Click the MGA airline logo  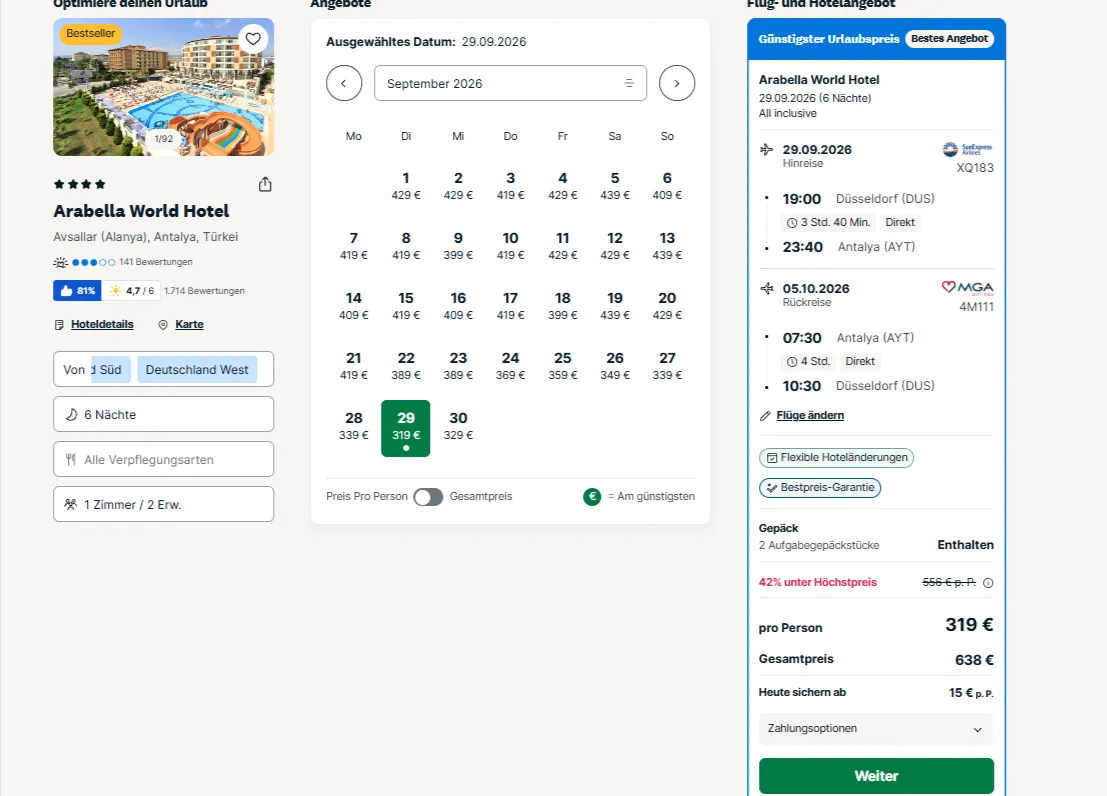(x=967, y=287)
